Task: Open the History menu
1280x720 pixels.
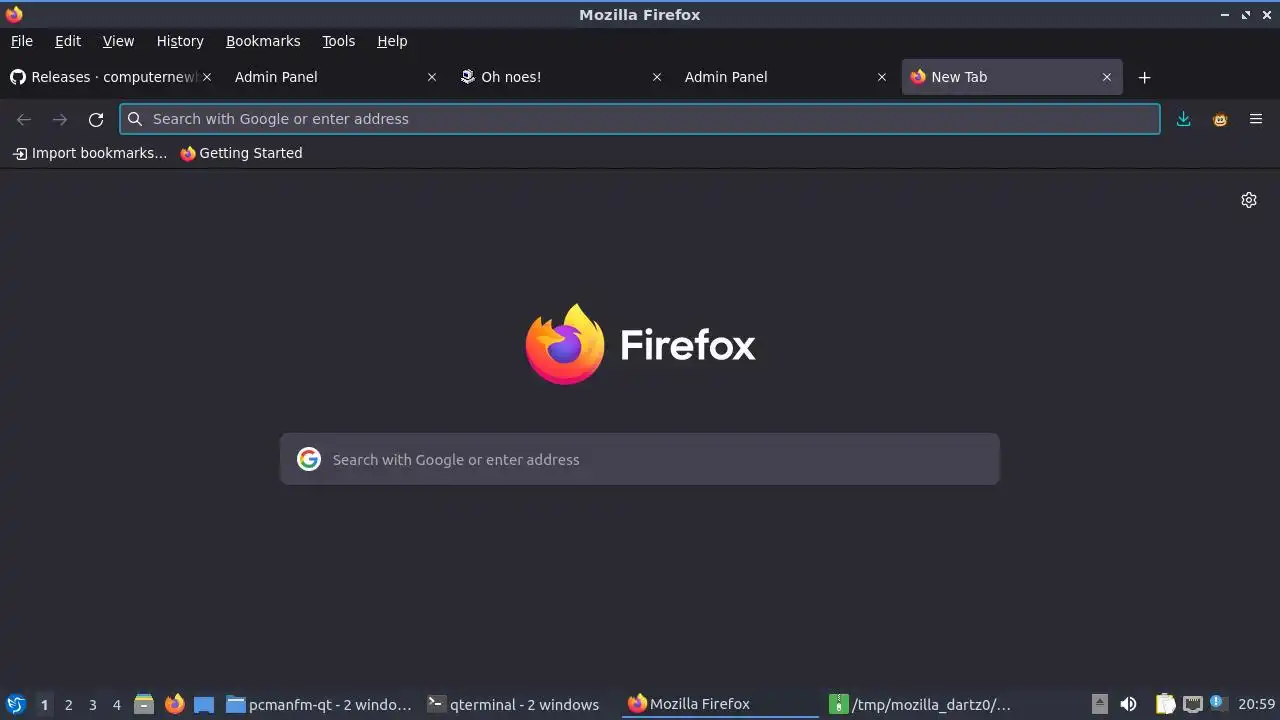Action: [x=180, y=41]
